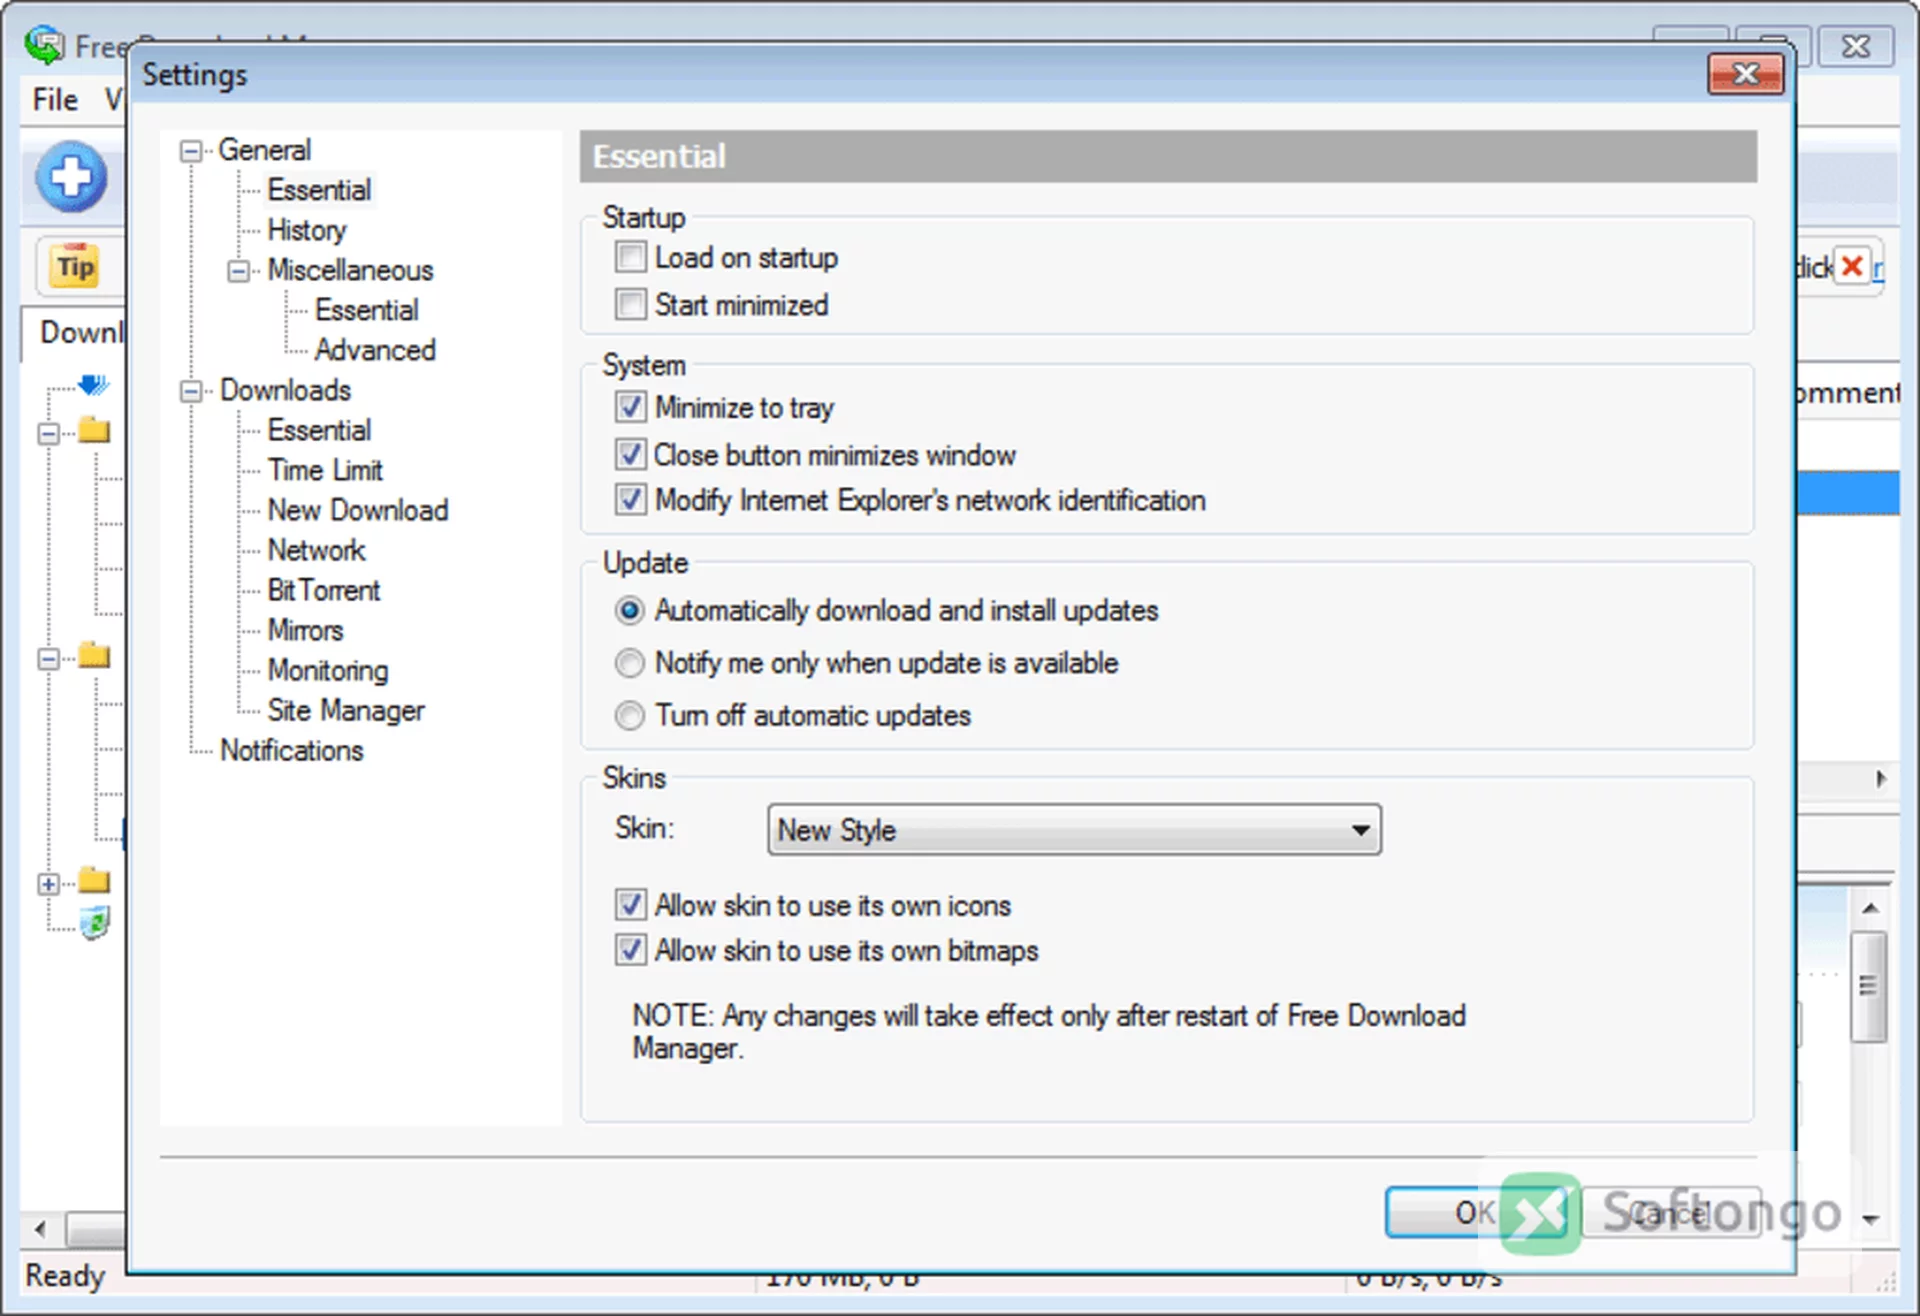Disable Allow skin to use its own icons

(x=631, y=905)
